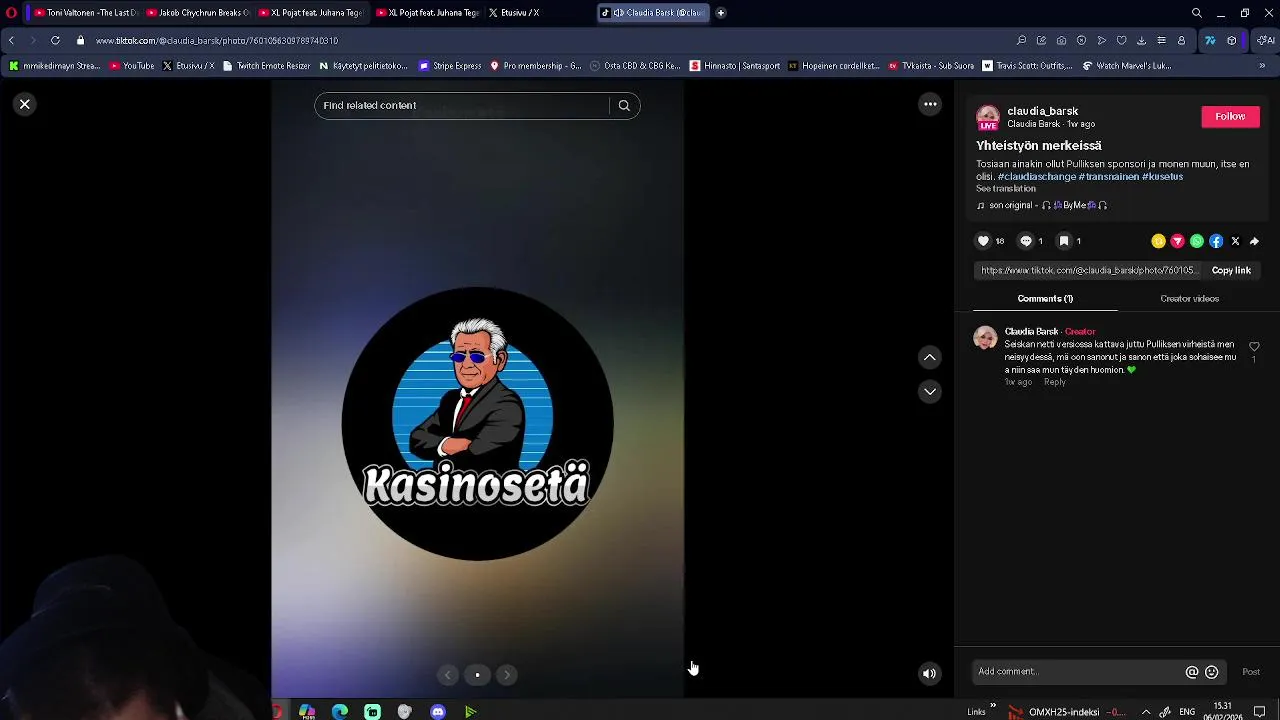Go to previous photo slide arrow
Image resolution: width=1280 pixels, height=720 pixels.
coord(448,675)
